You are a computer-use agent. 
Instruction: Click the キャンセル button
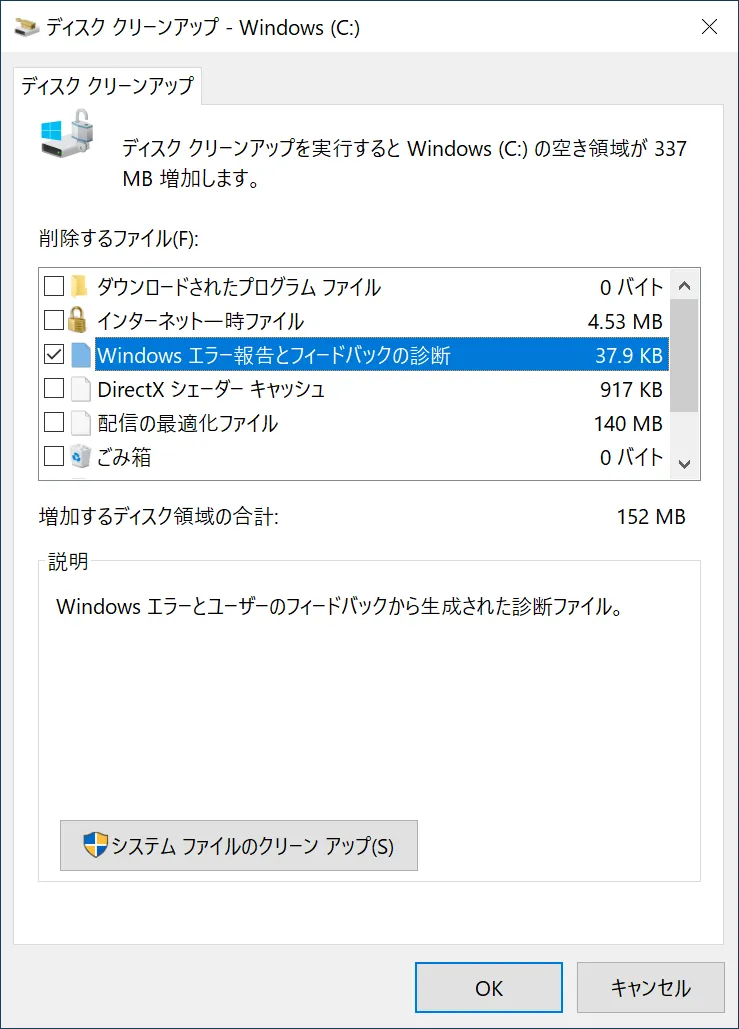650,988
